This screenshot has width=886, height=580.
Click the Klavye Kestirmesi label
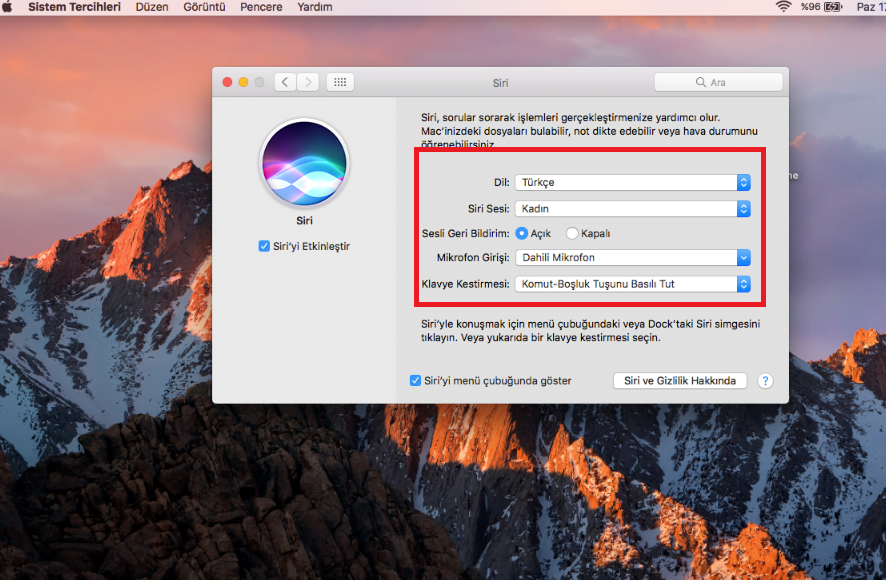coord(466,284)
